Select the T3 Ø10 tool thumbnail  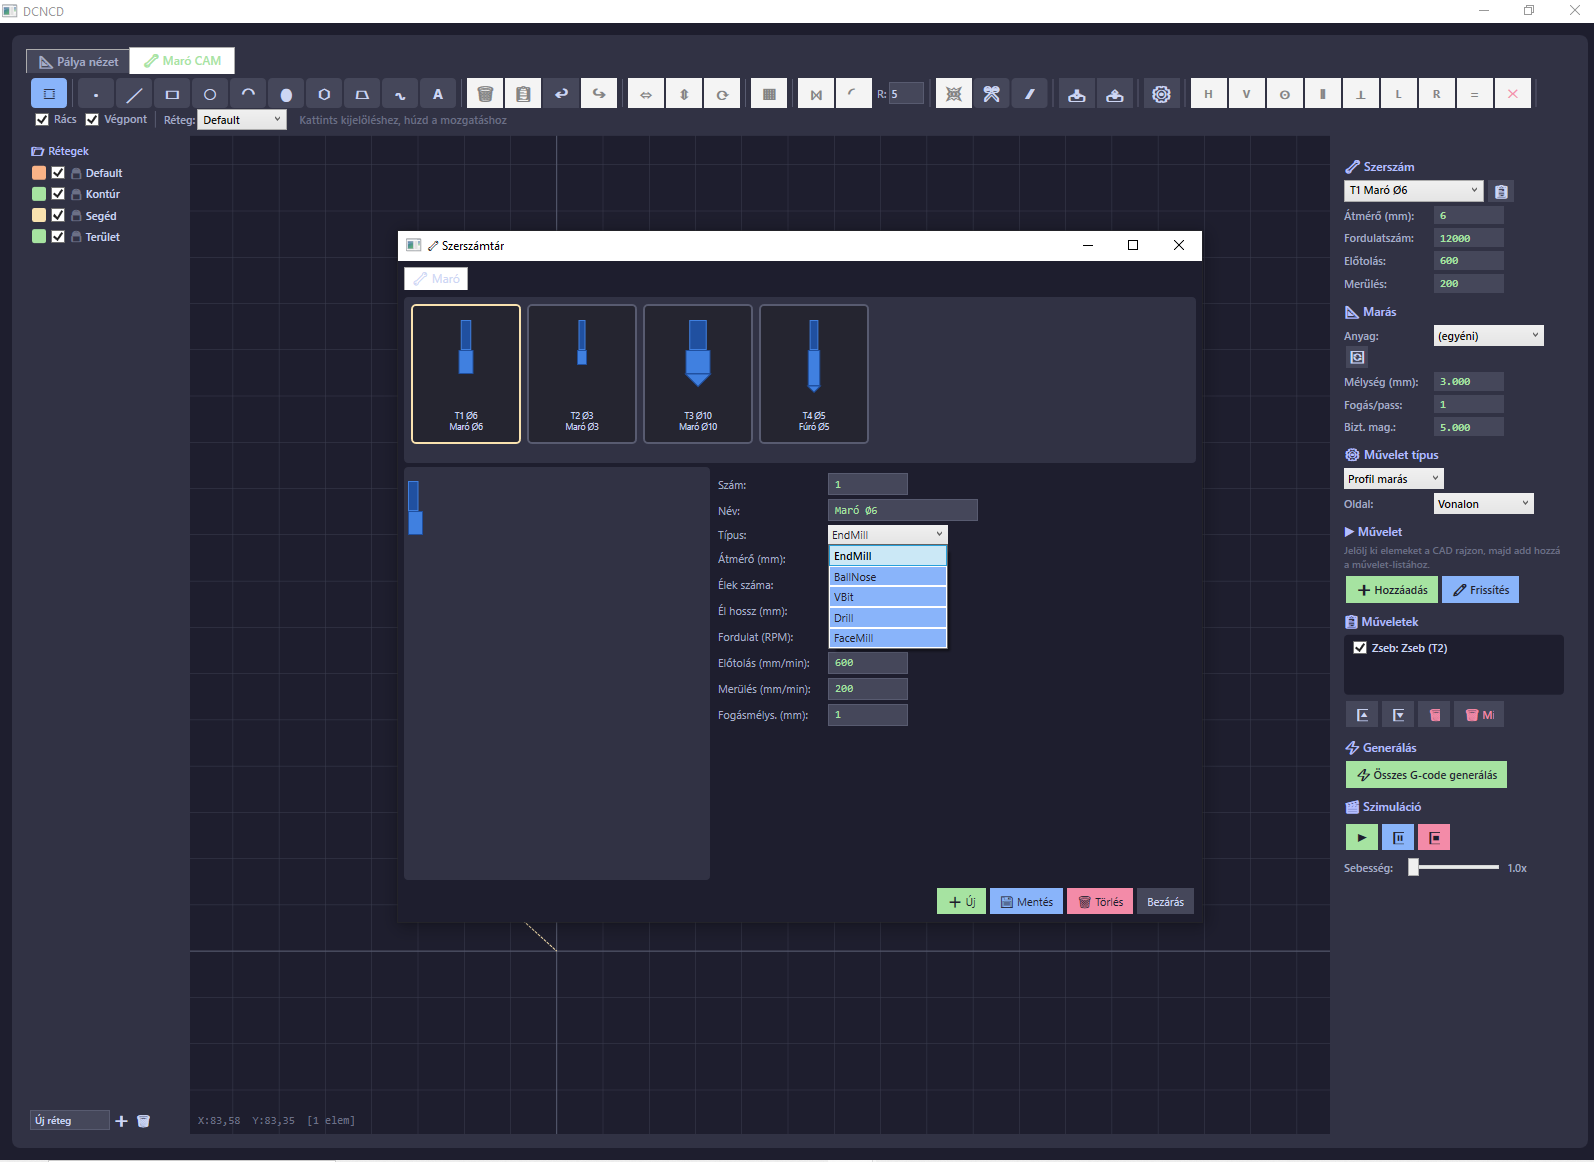pos(698,374)
